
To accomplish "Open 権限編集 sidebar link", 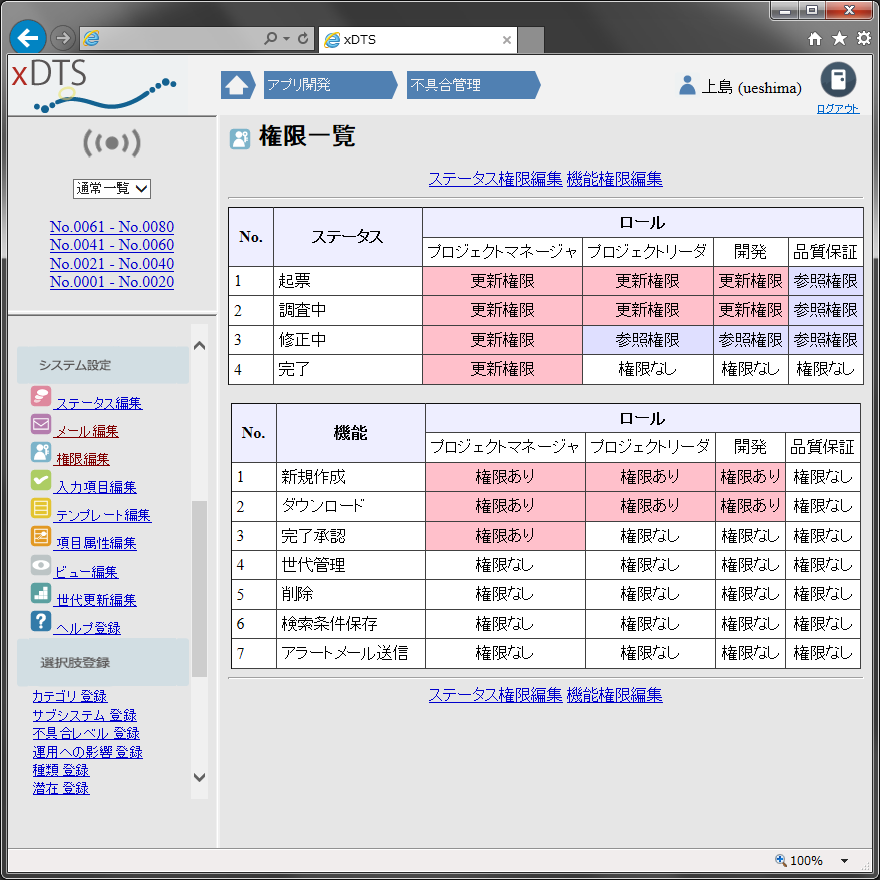I will pyautogui.click(x=82, y=460).
